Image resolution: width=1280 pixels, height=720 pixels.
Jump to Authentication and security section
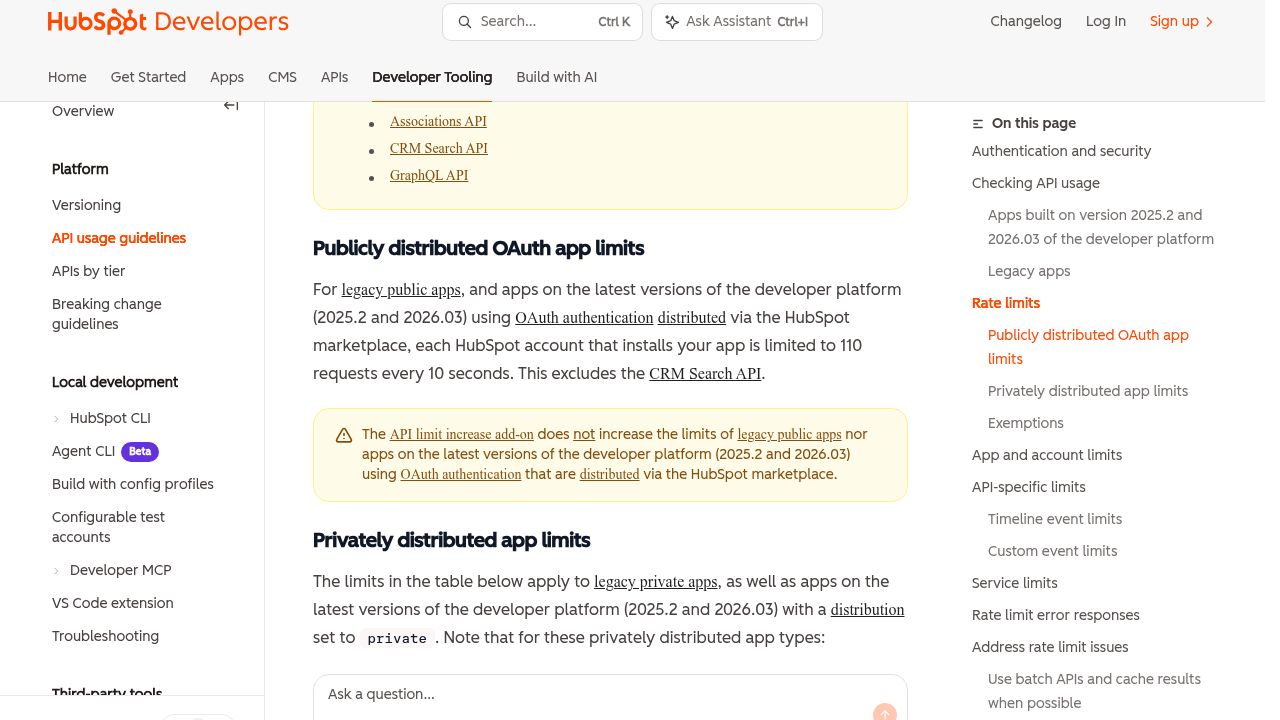(x=1061, y=152)
